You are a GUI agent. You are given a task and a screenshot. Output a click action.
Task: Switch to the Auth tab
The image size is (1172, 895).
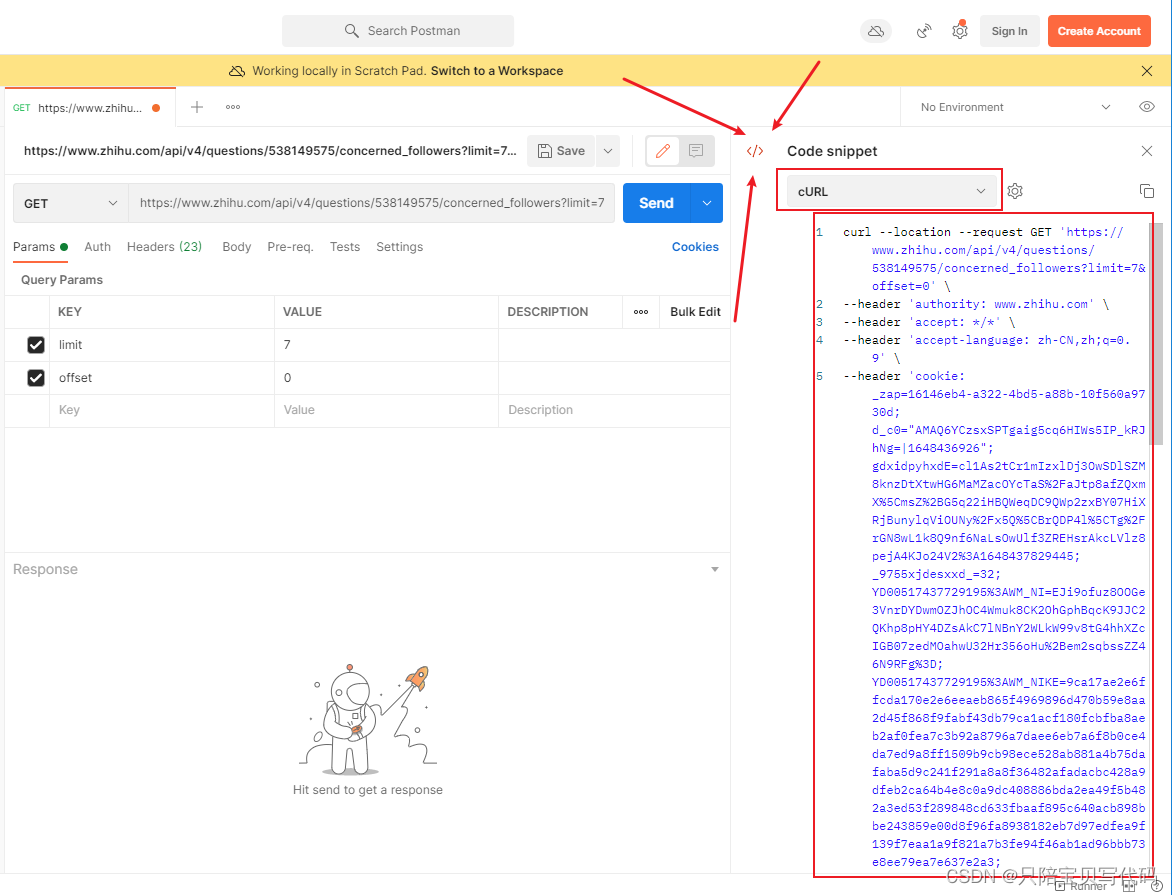coord(97,247)
